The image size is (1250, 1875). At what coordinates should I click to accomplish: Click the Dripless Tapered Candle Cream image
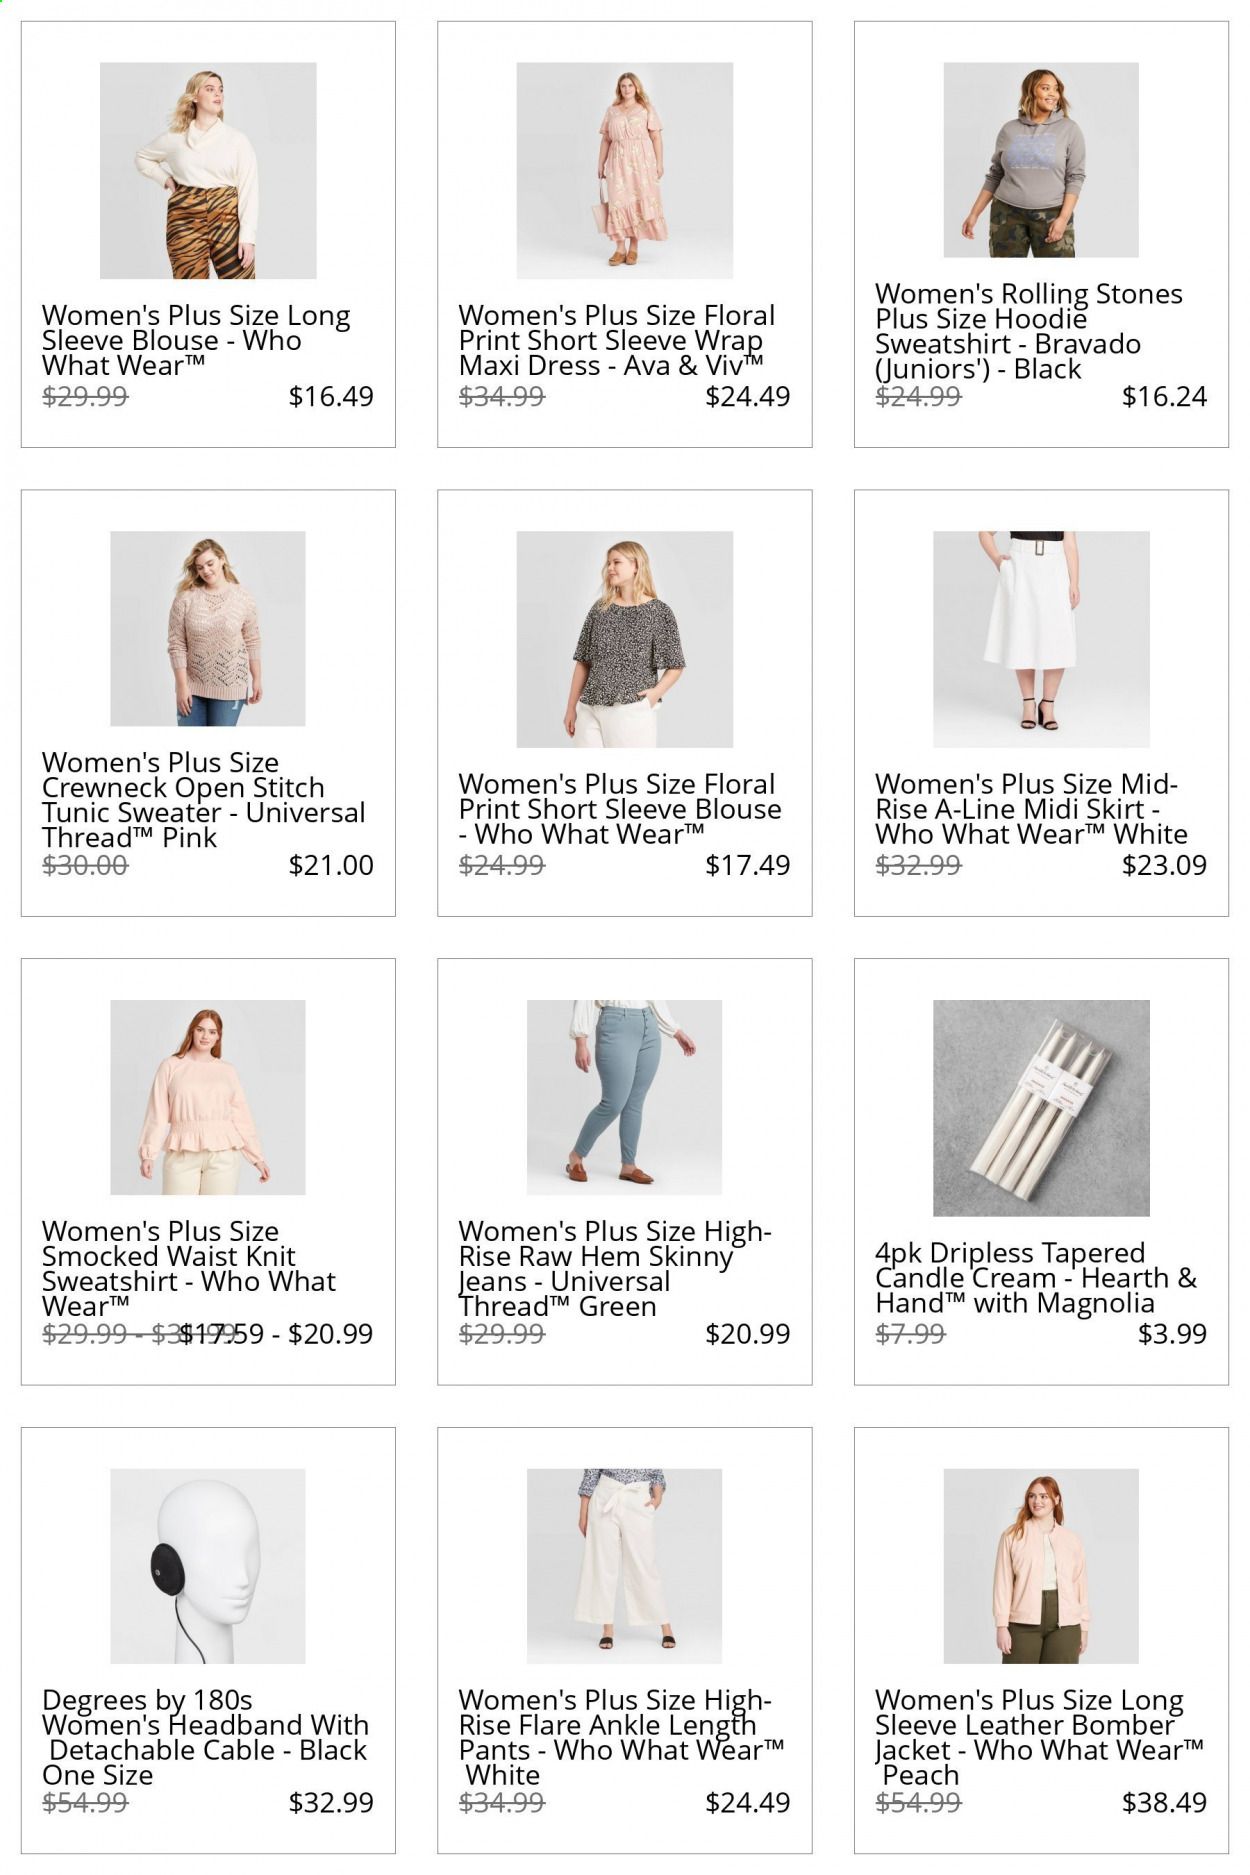coord(1041,1108)
